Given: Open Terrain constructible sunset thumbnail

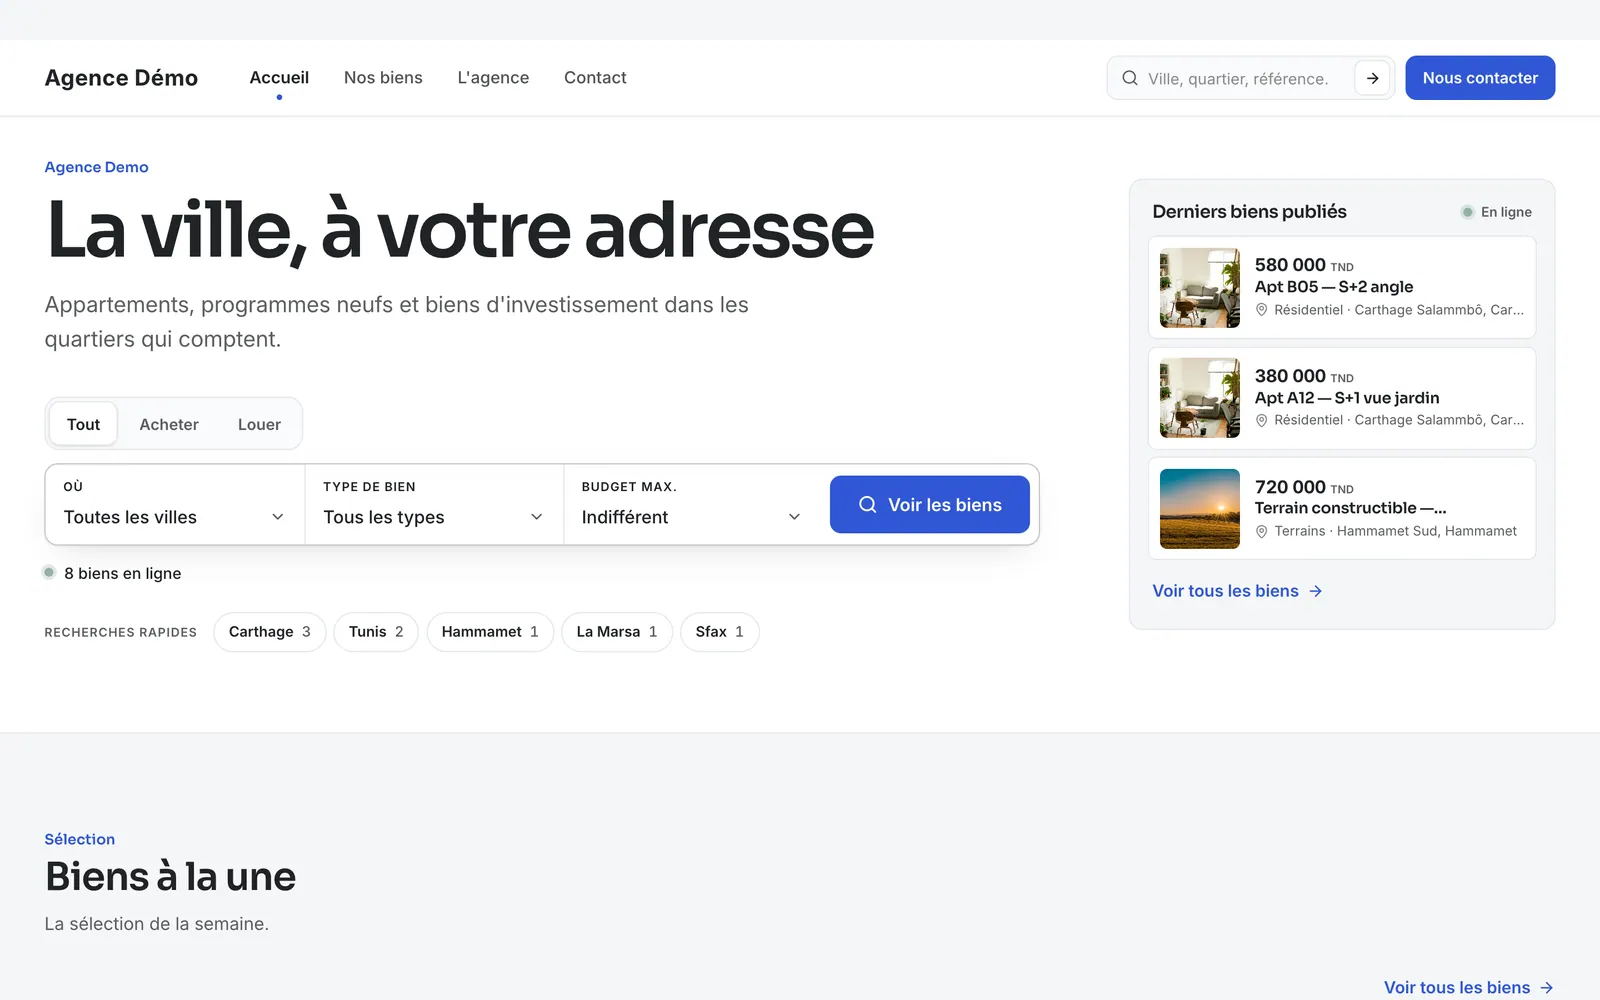Looking at the screenshot, I should (x=1199, y=509).
